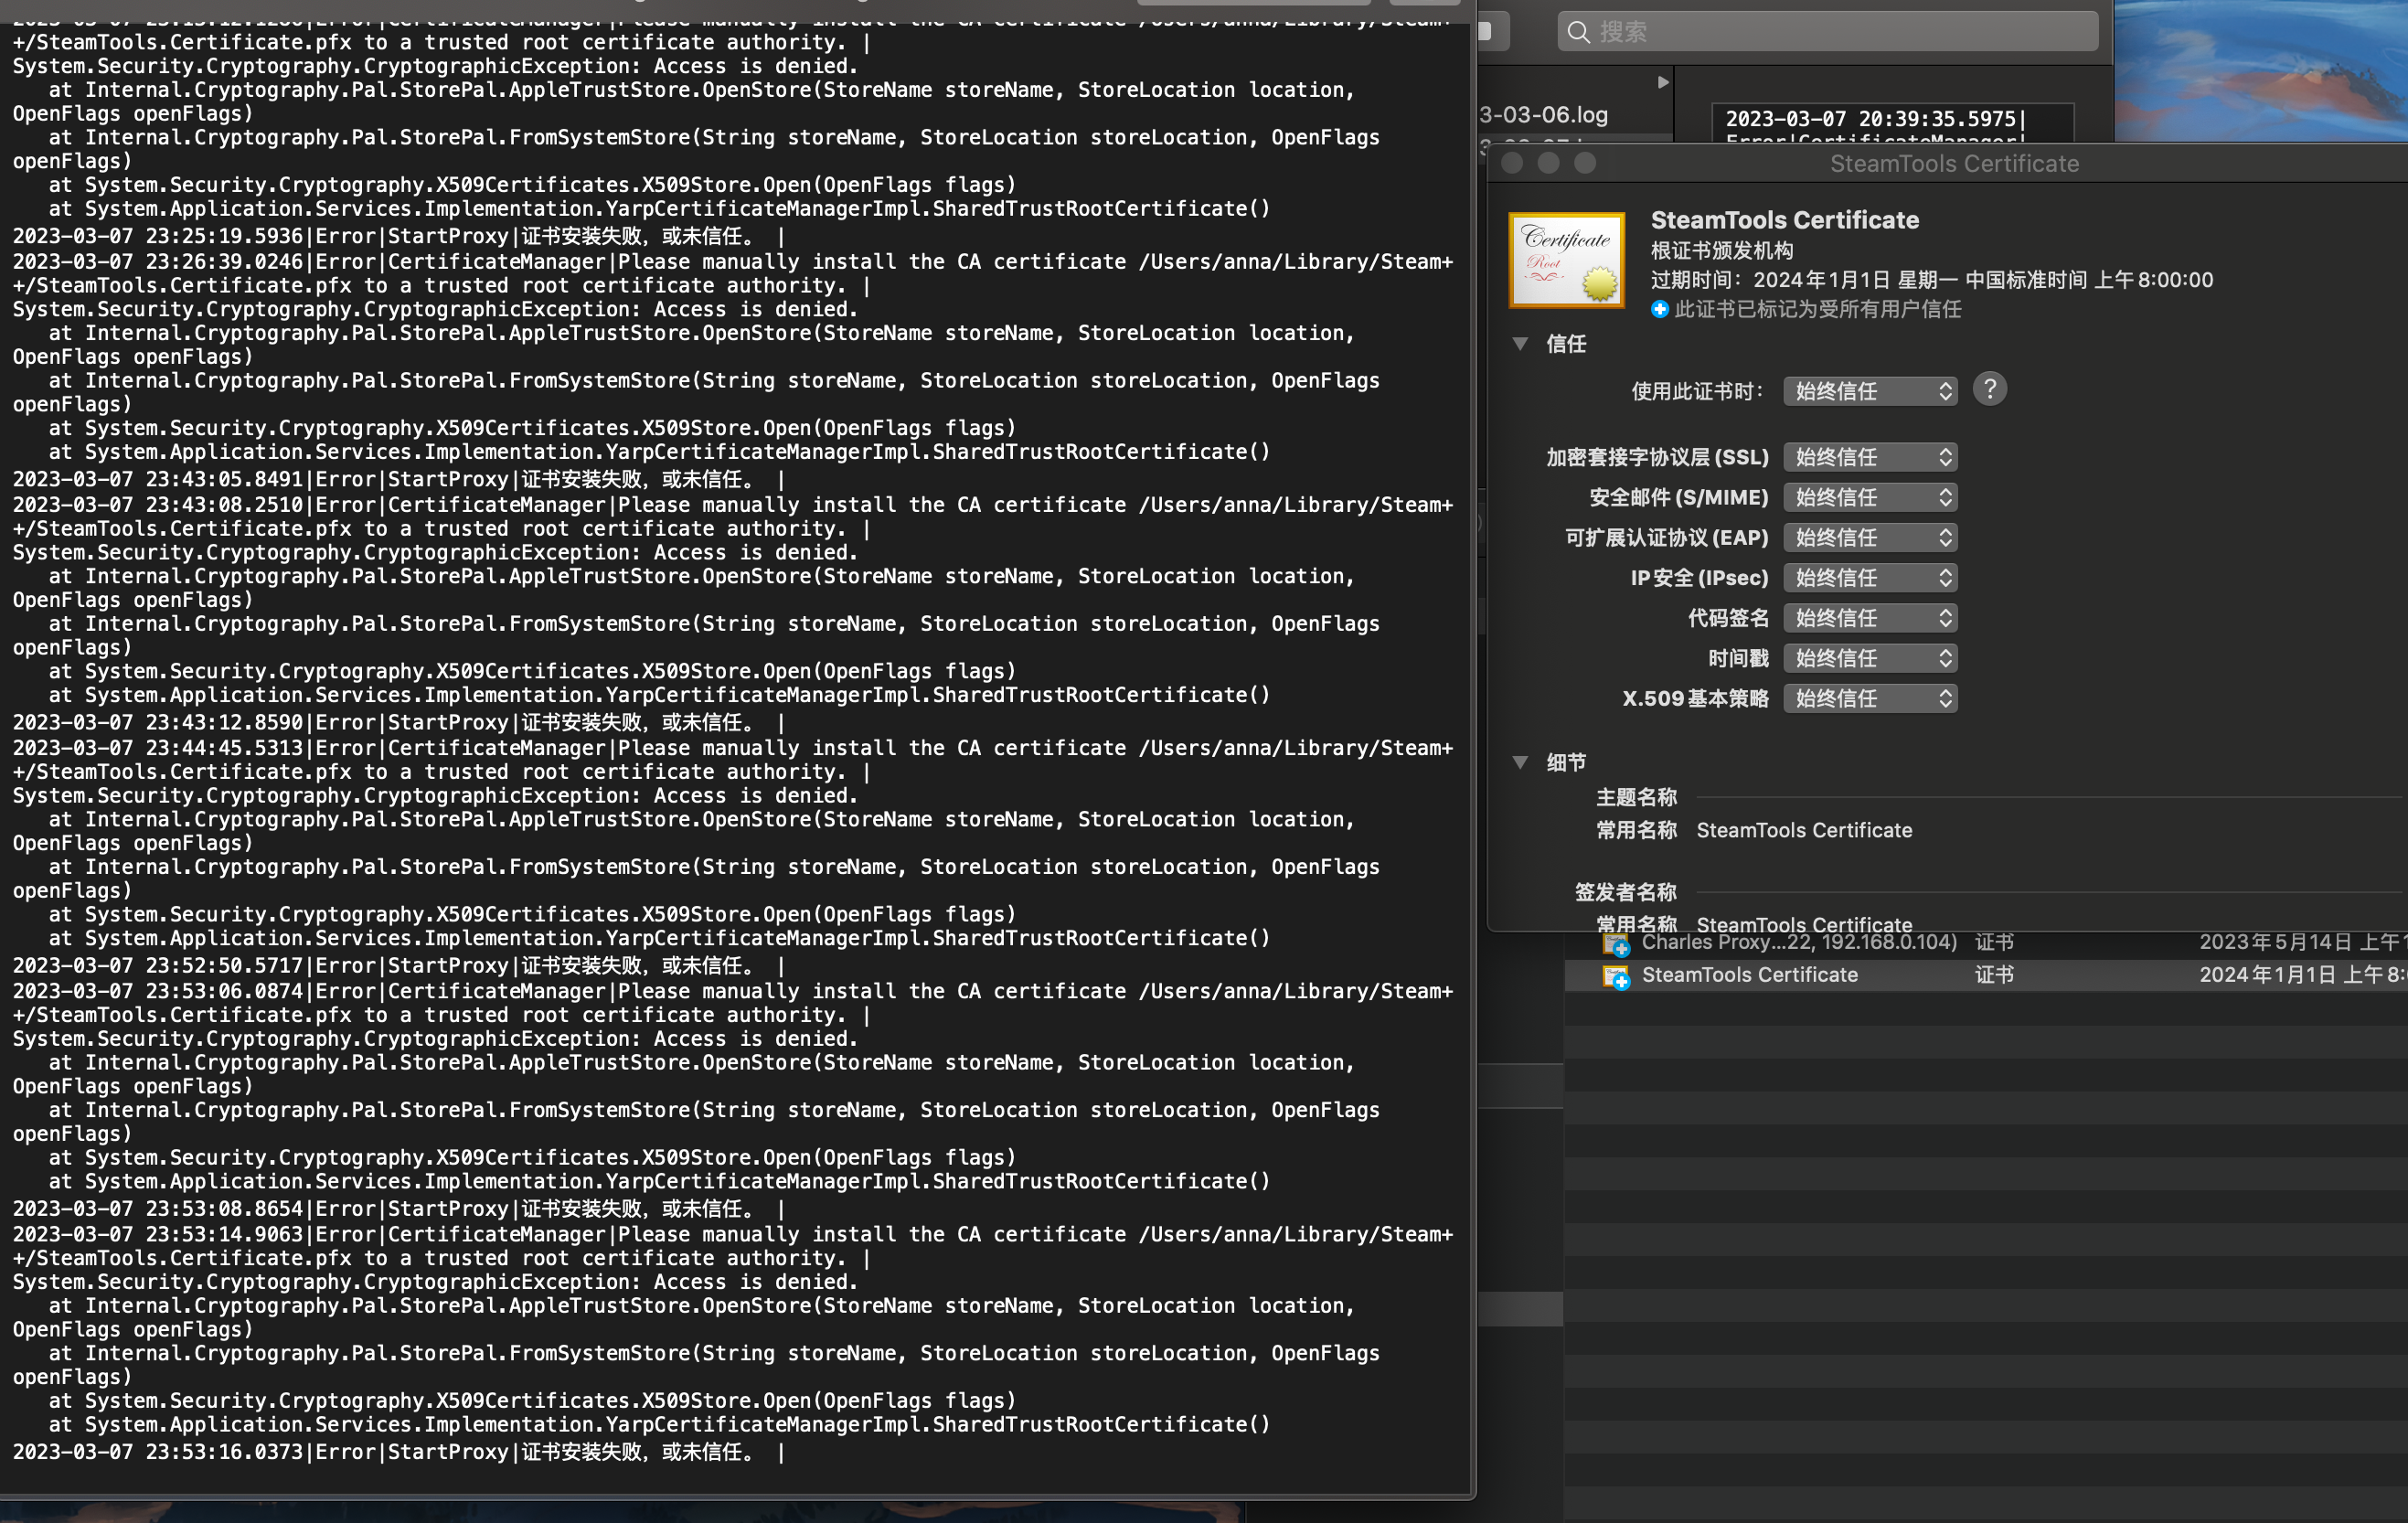Click the SteamTools certificate root icon image
The image size is (2408, 1523).
[1566, 260]
